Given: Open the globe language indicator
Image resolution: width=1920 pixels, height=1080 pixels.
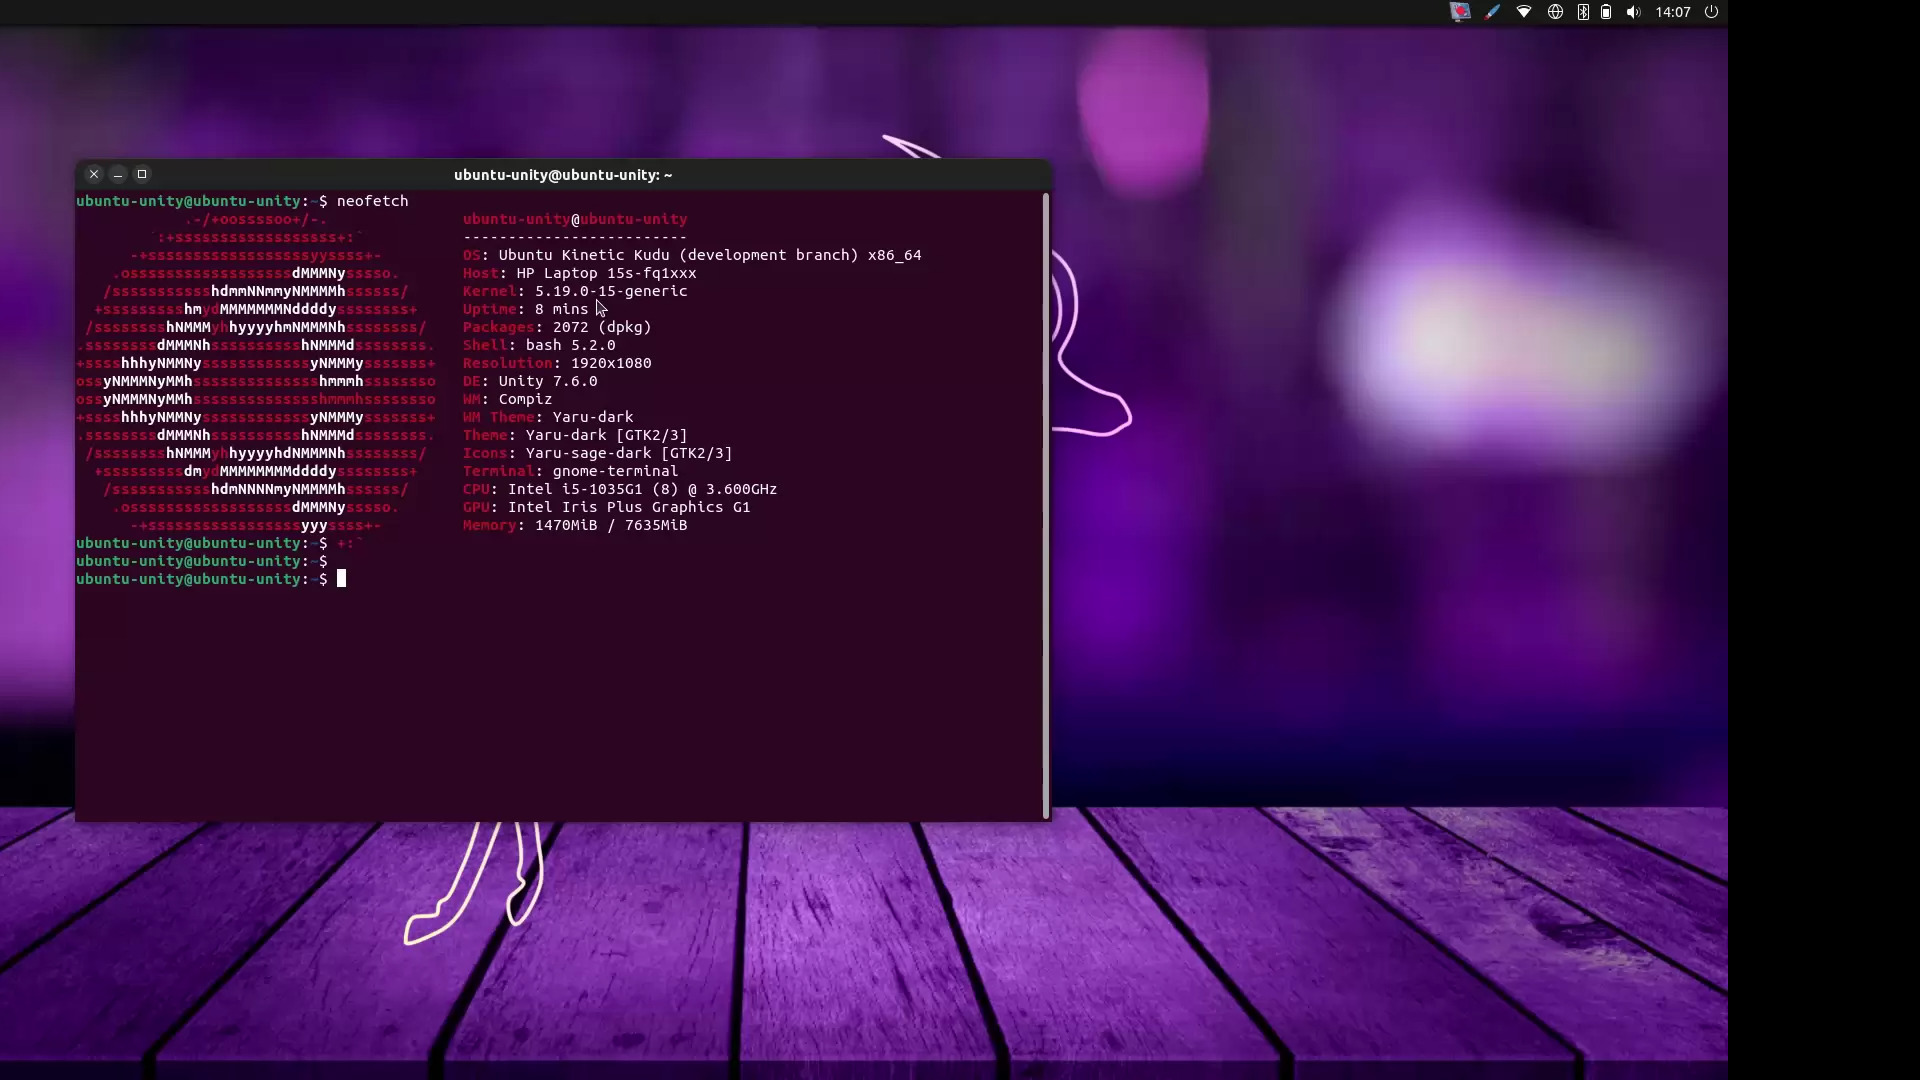Looking at the screenshot, I should coord(1555,12).
